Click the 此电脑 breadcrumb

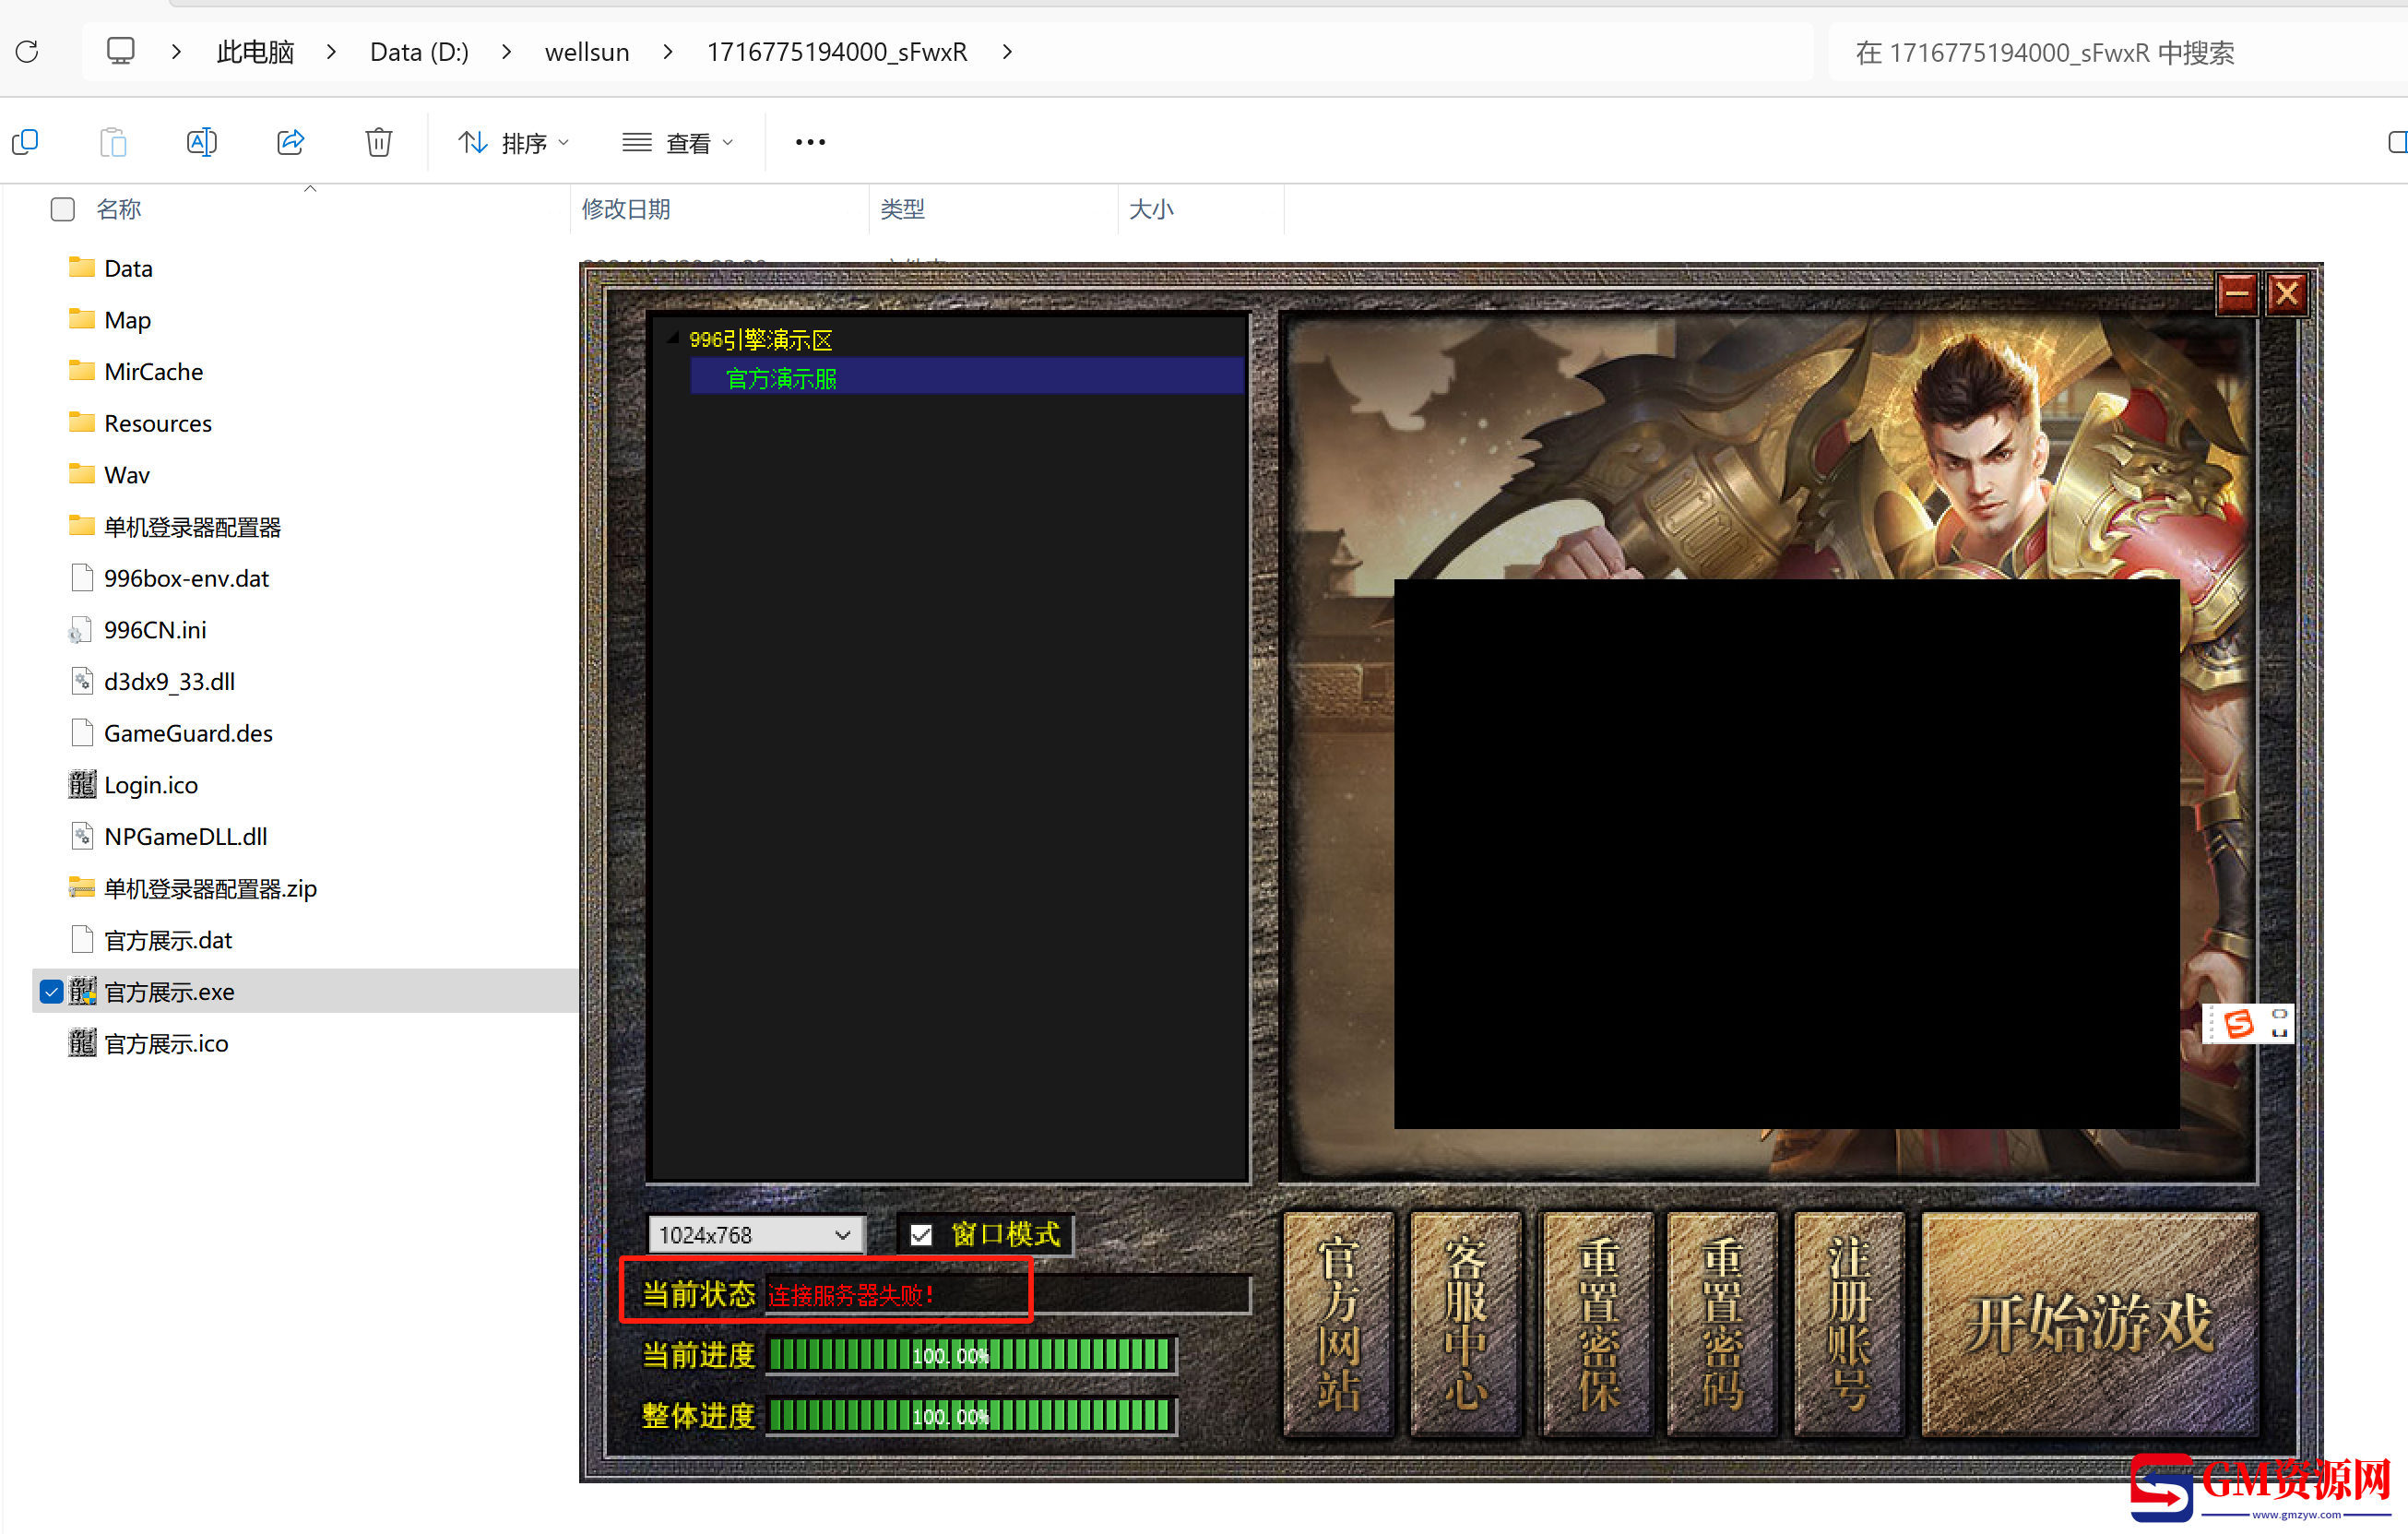(x=255, y=51)
